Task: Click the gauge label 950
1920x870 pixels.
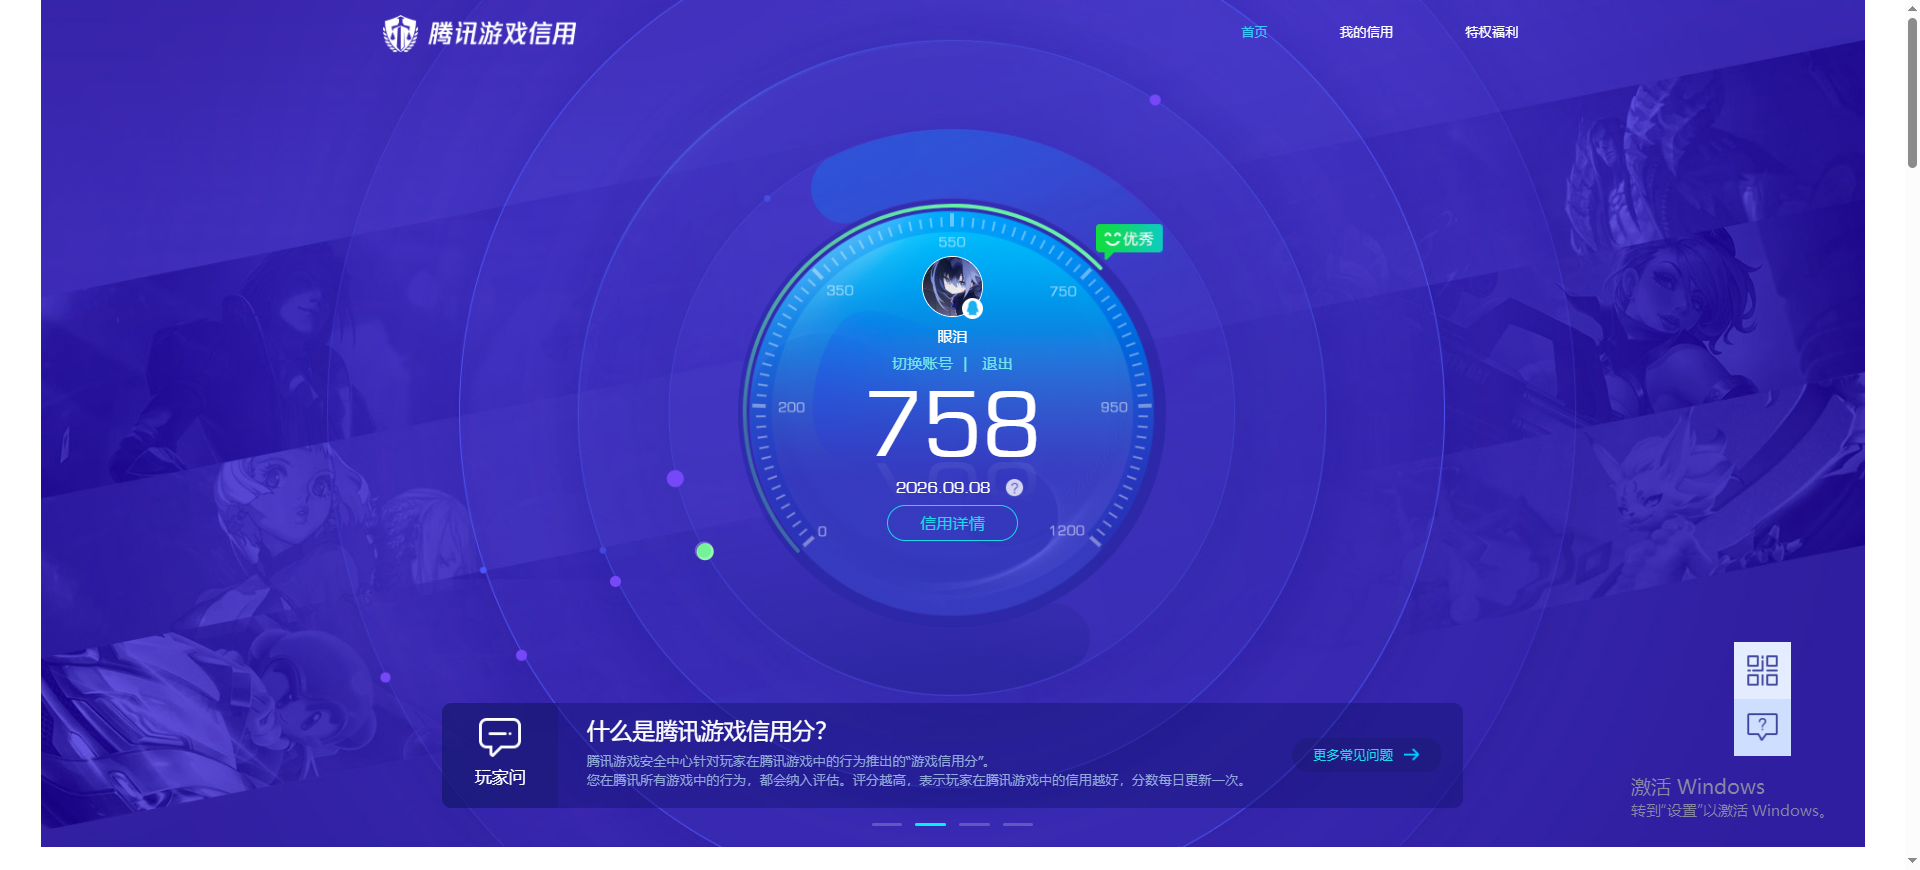Action: pyautogui.click(x=1114, y=407)
